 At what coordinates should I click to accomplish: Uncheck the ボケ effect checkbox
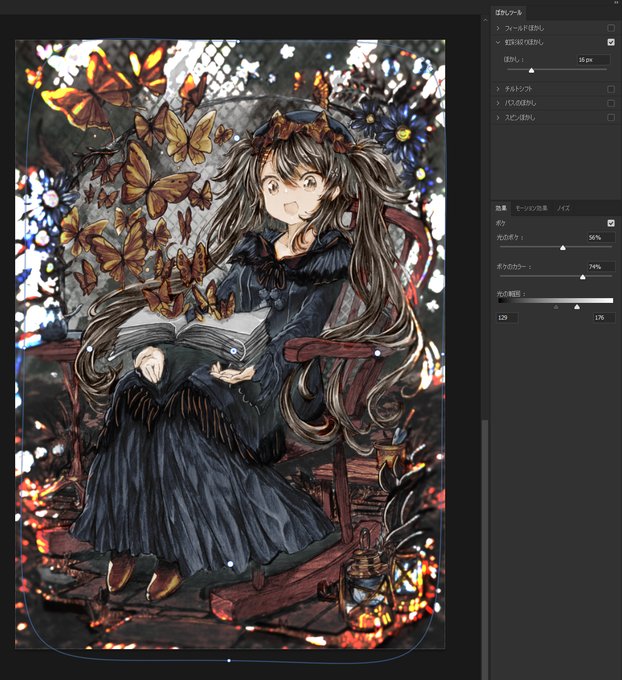point(611,223)
